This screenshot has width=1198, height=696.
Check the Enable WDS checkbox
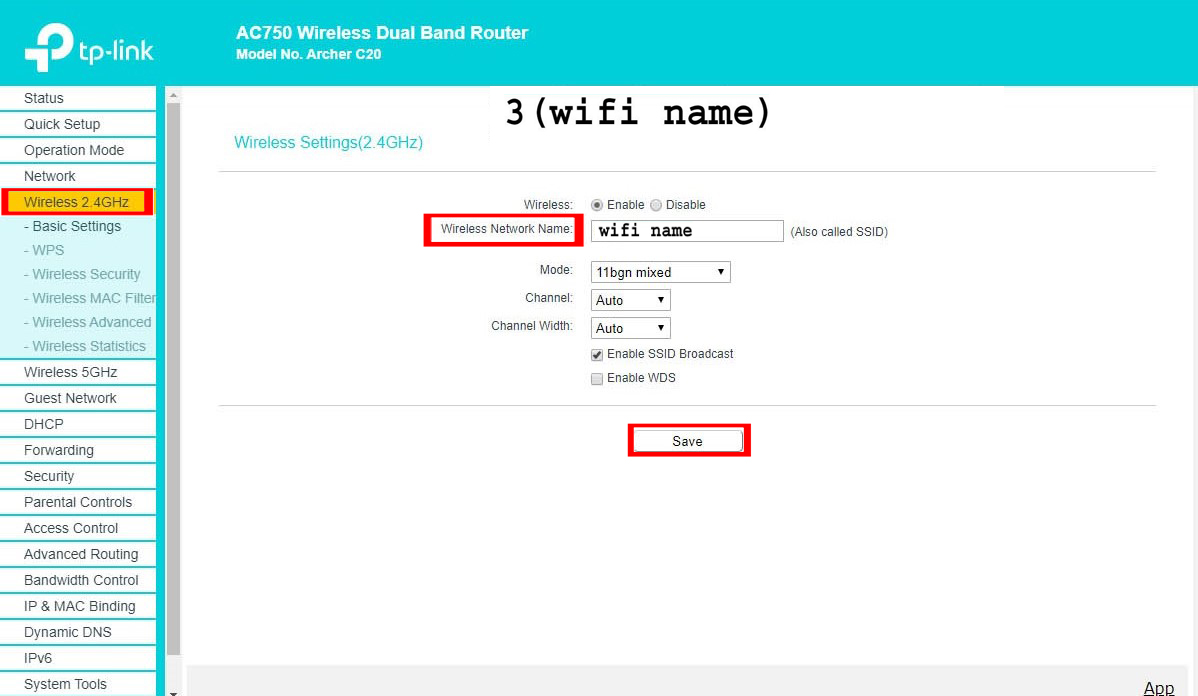click(x=597, y=379)
